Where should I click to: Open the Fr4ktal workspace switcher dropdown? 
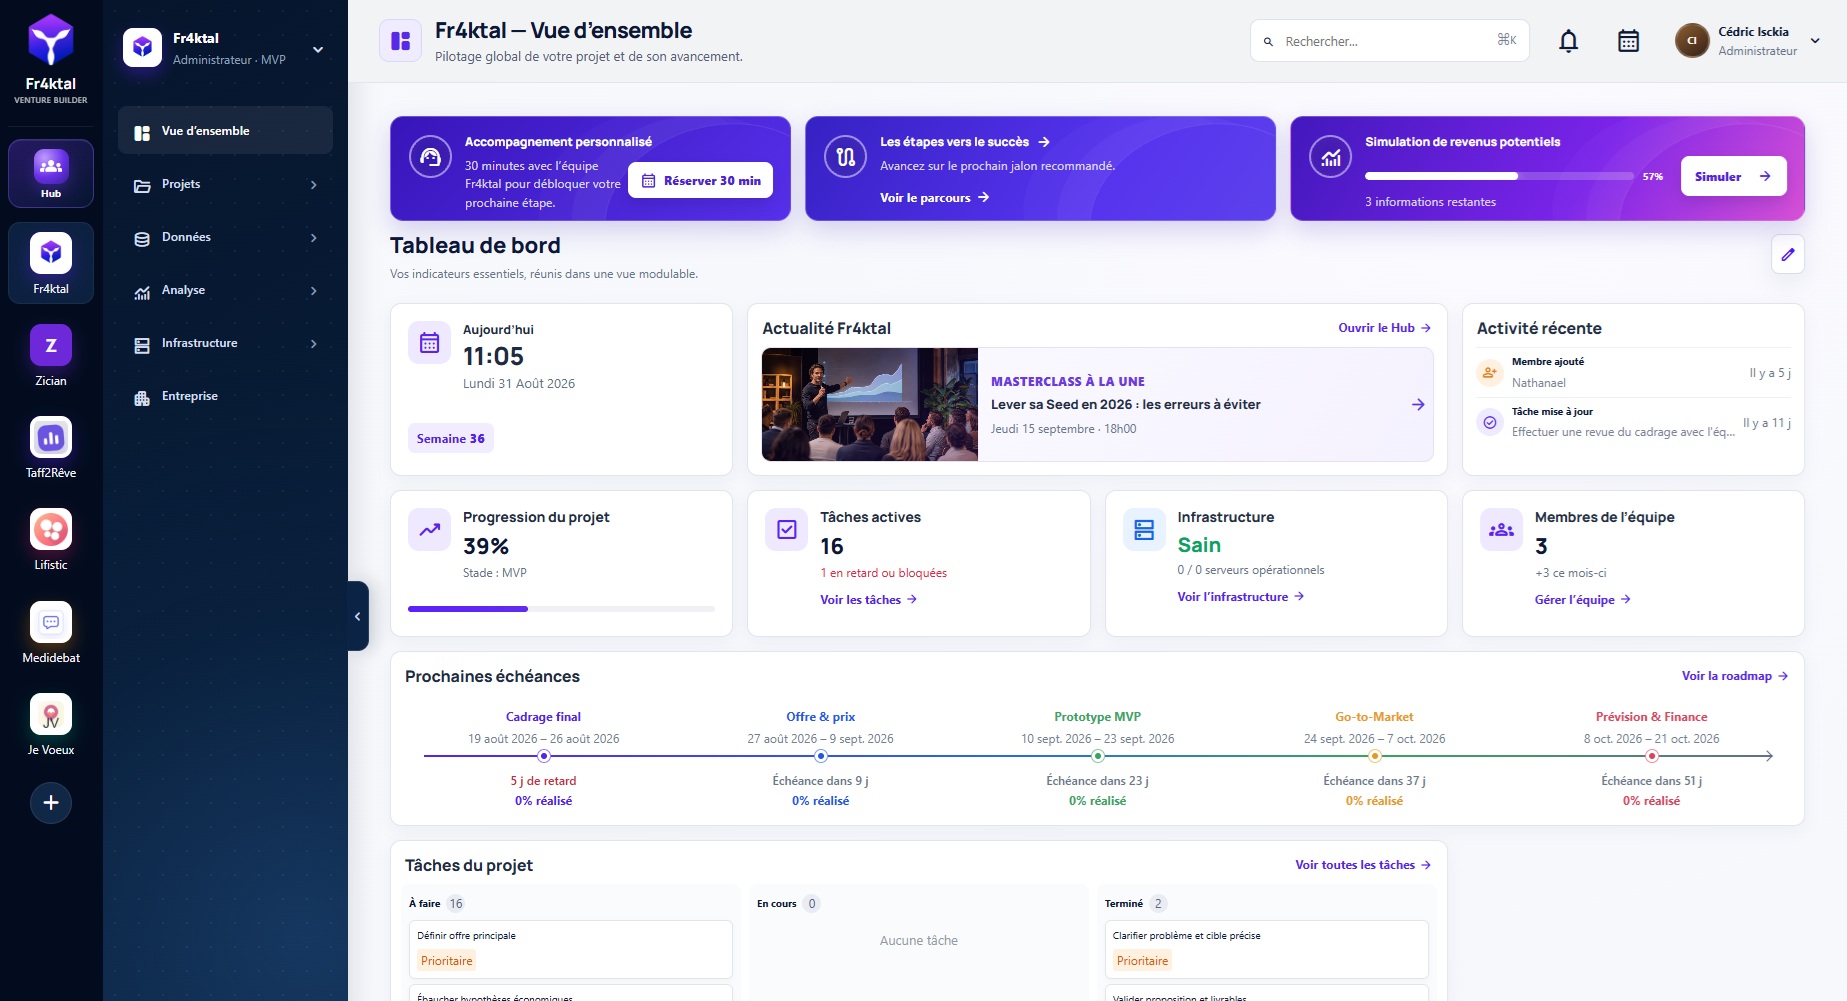(318, 49)
